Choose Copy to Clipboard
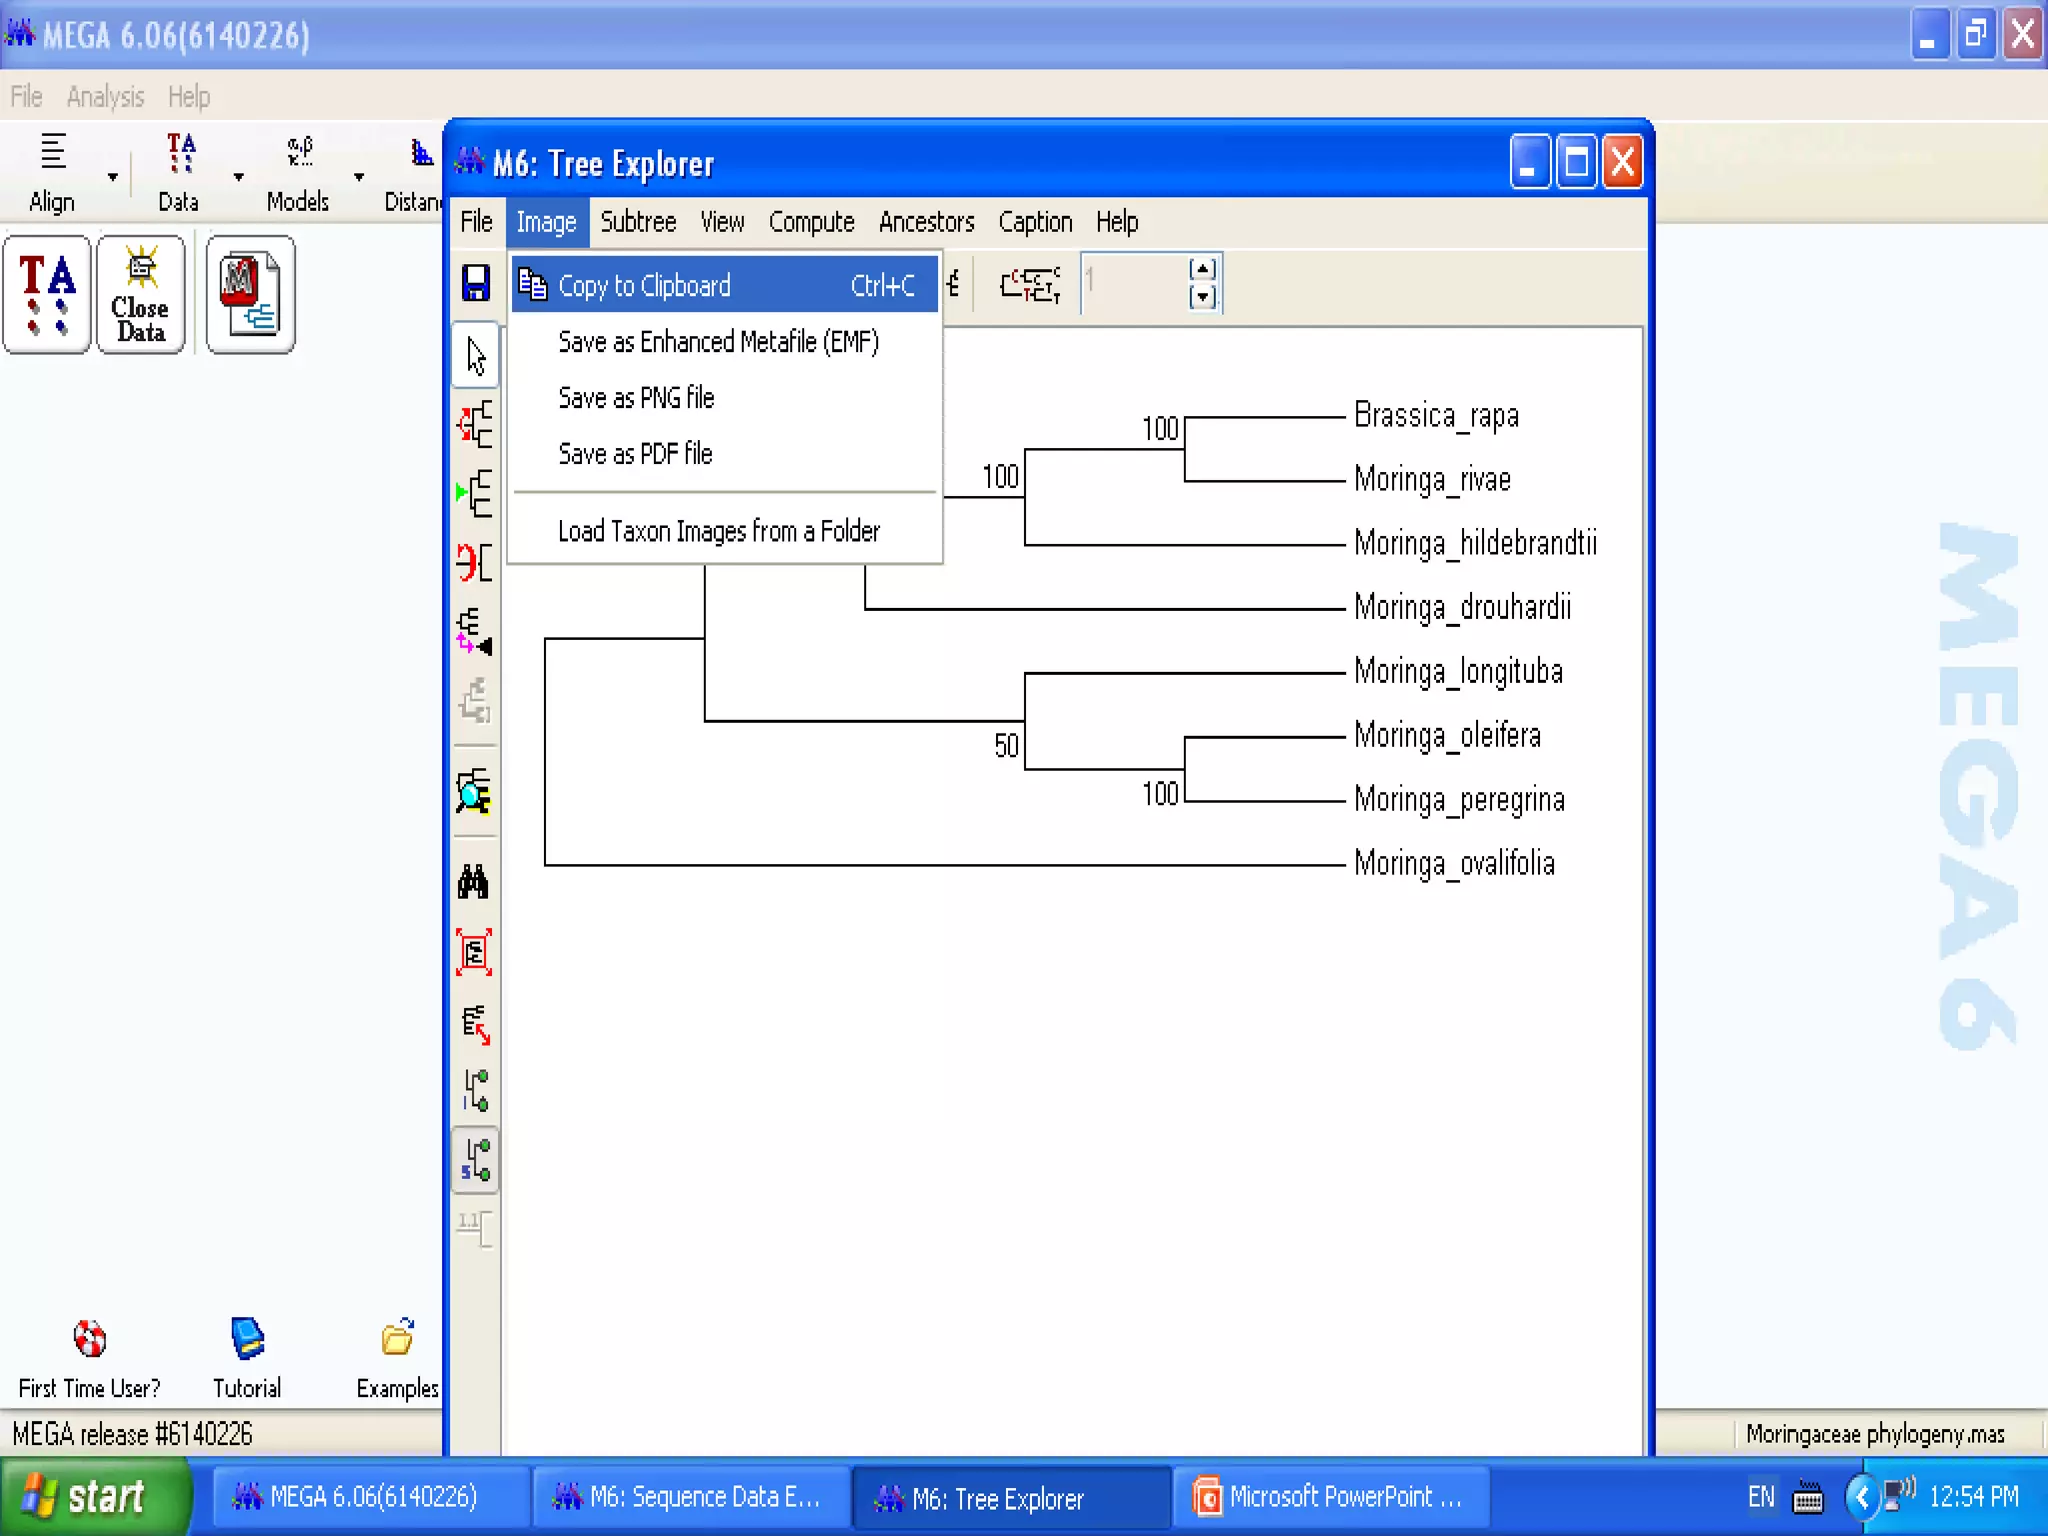 coord(725,285)
